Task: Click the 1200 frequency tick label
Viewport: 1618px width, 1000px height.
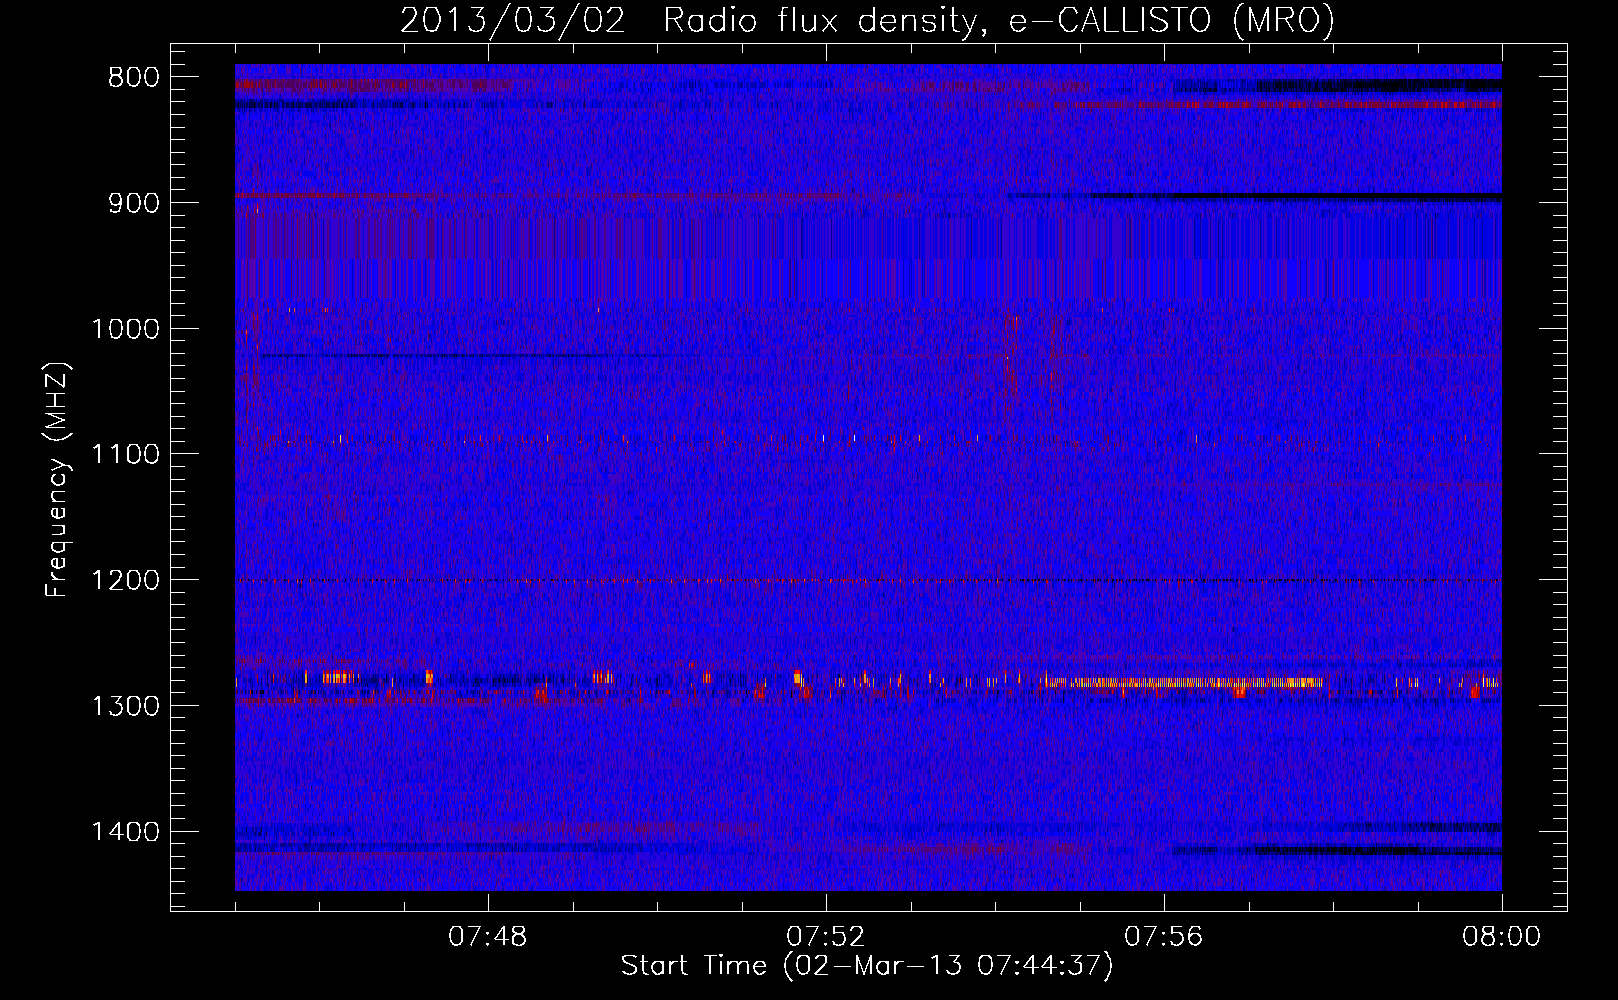Action: pos(125,581)
